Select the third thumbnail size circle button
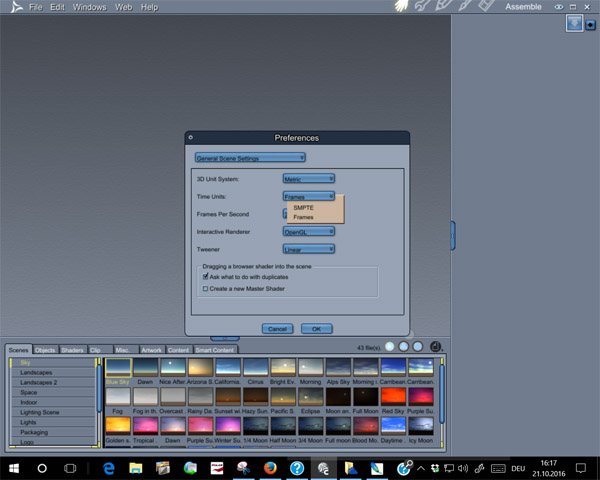Screen dimensions: 600x480 pyautogui.click(x=418, y=346)
